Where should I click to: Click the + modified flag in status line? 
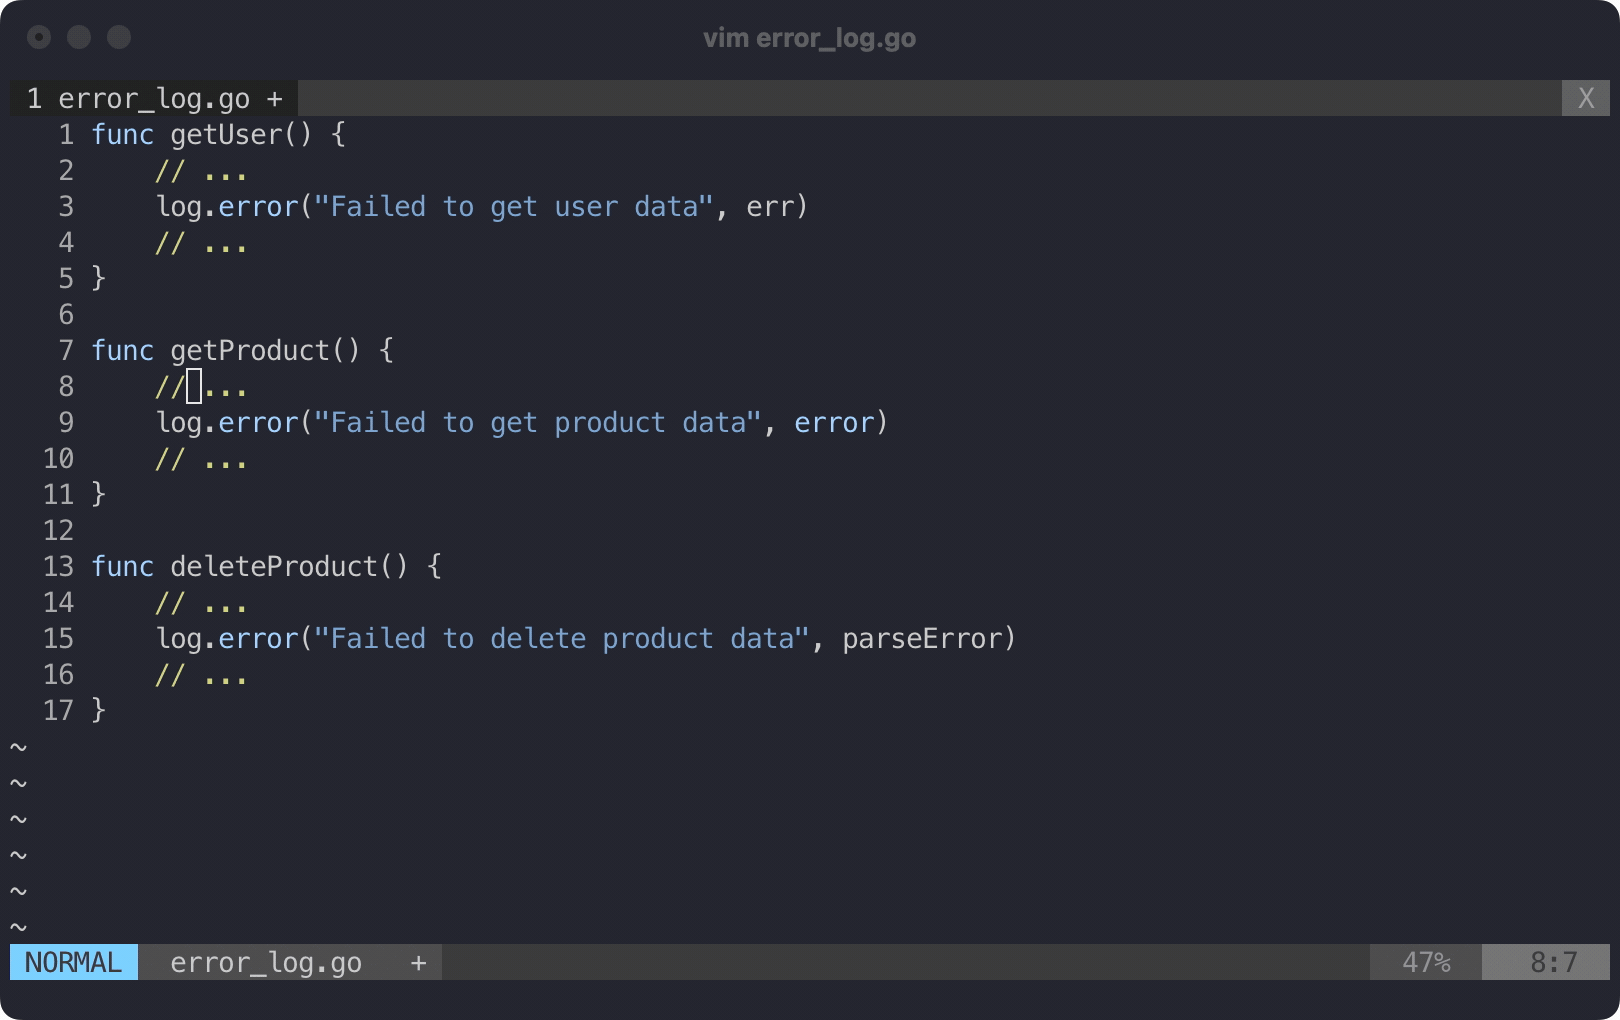tap(418, 962)
